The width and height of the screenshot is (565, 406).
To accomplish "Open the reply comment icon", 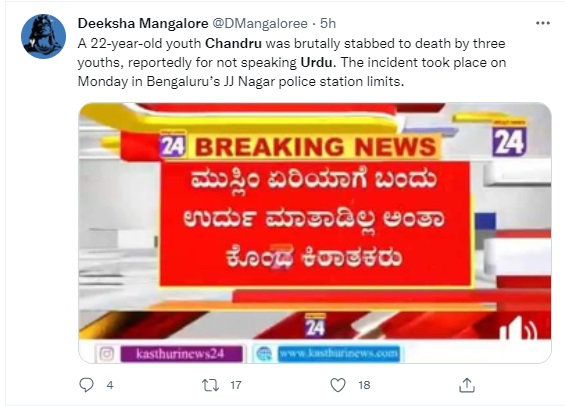I will pos(86,385).
